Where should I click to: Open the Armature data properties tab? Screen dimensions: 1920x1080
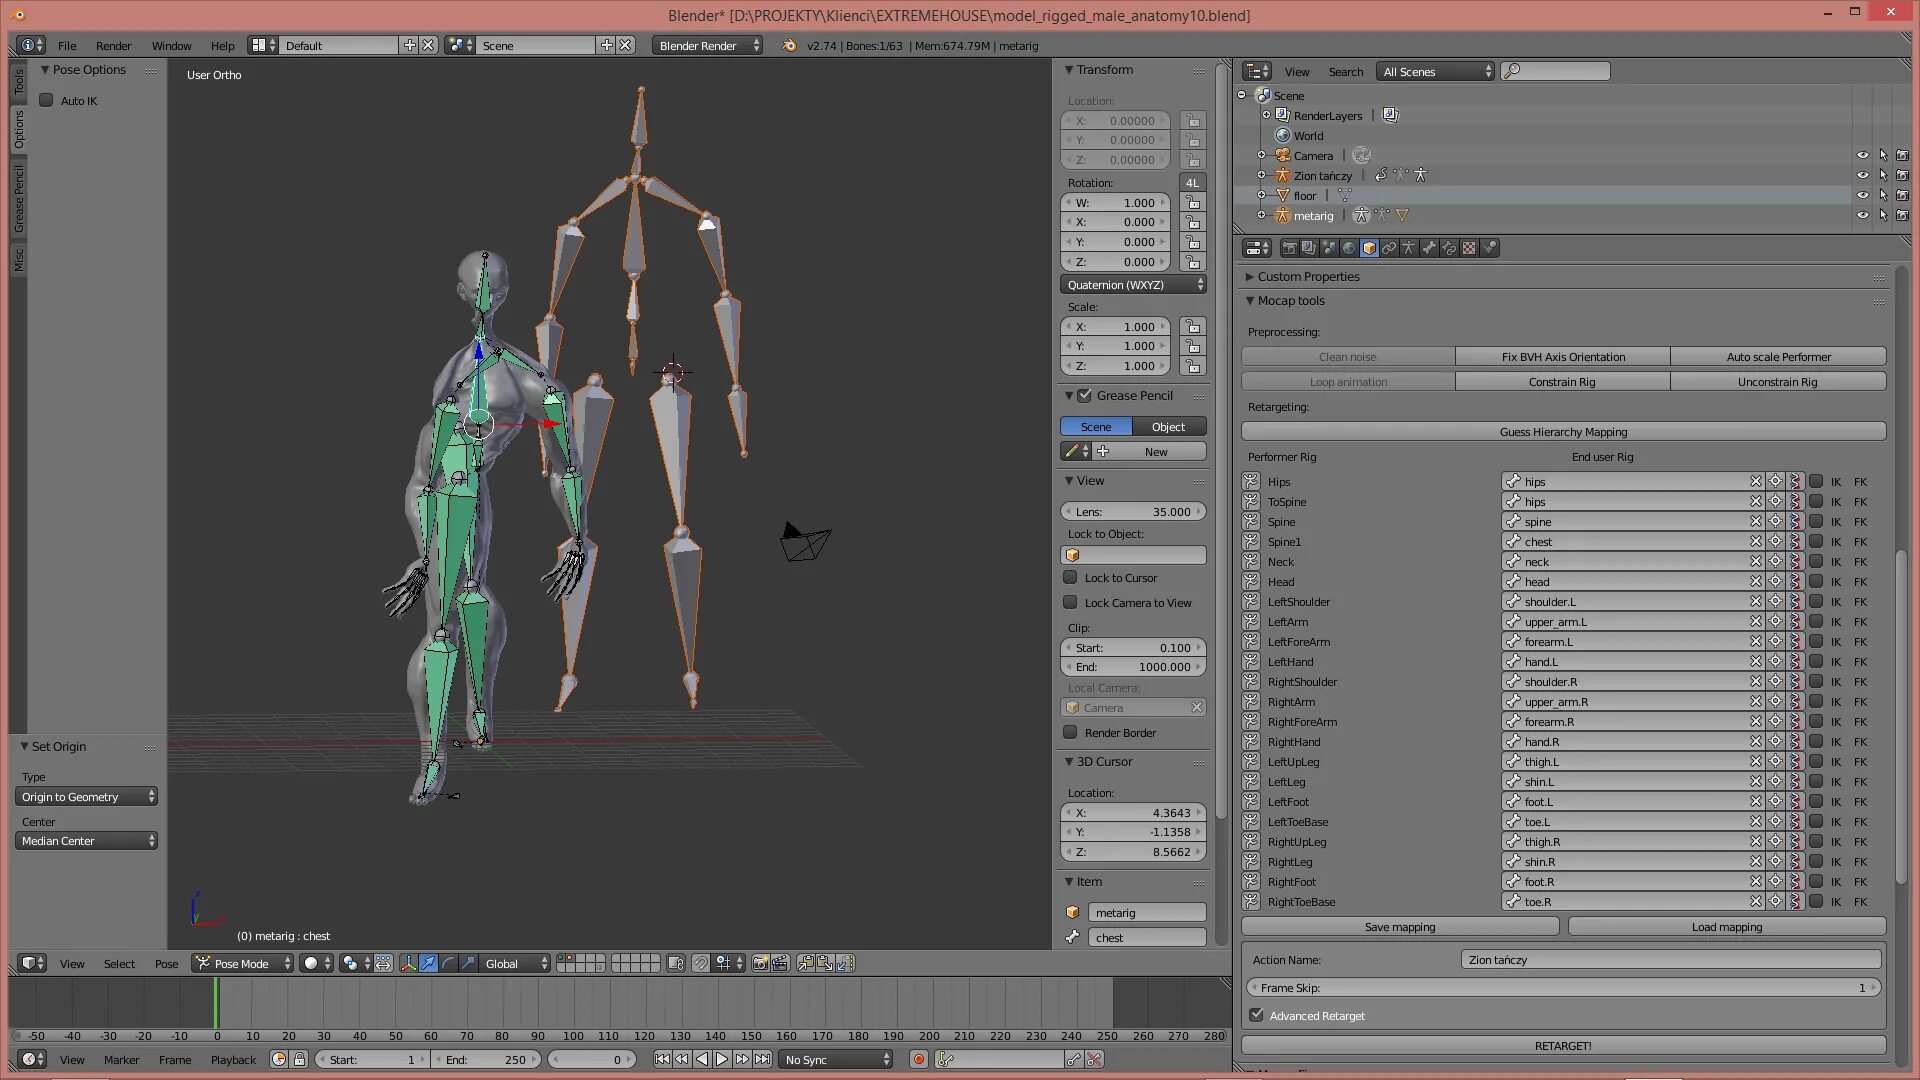click(x=1409, y=248)
